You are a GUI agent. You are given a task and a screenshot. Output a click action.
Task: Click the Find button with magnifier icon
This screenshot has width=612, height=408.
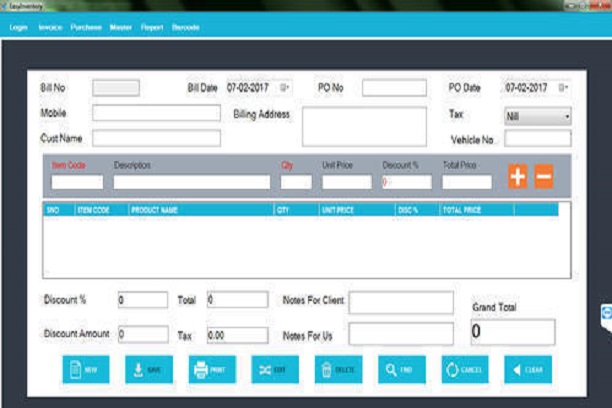click(x=402, y=369)
